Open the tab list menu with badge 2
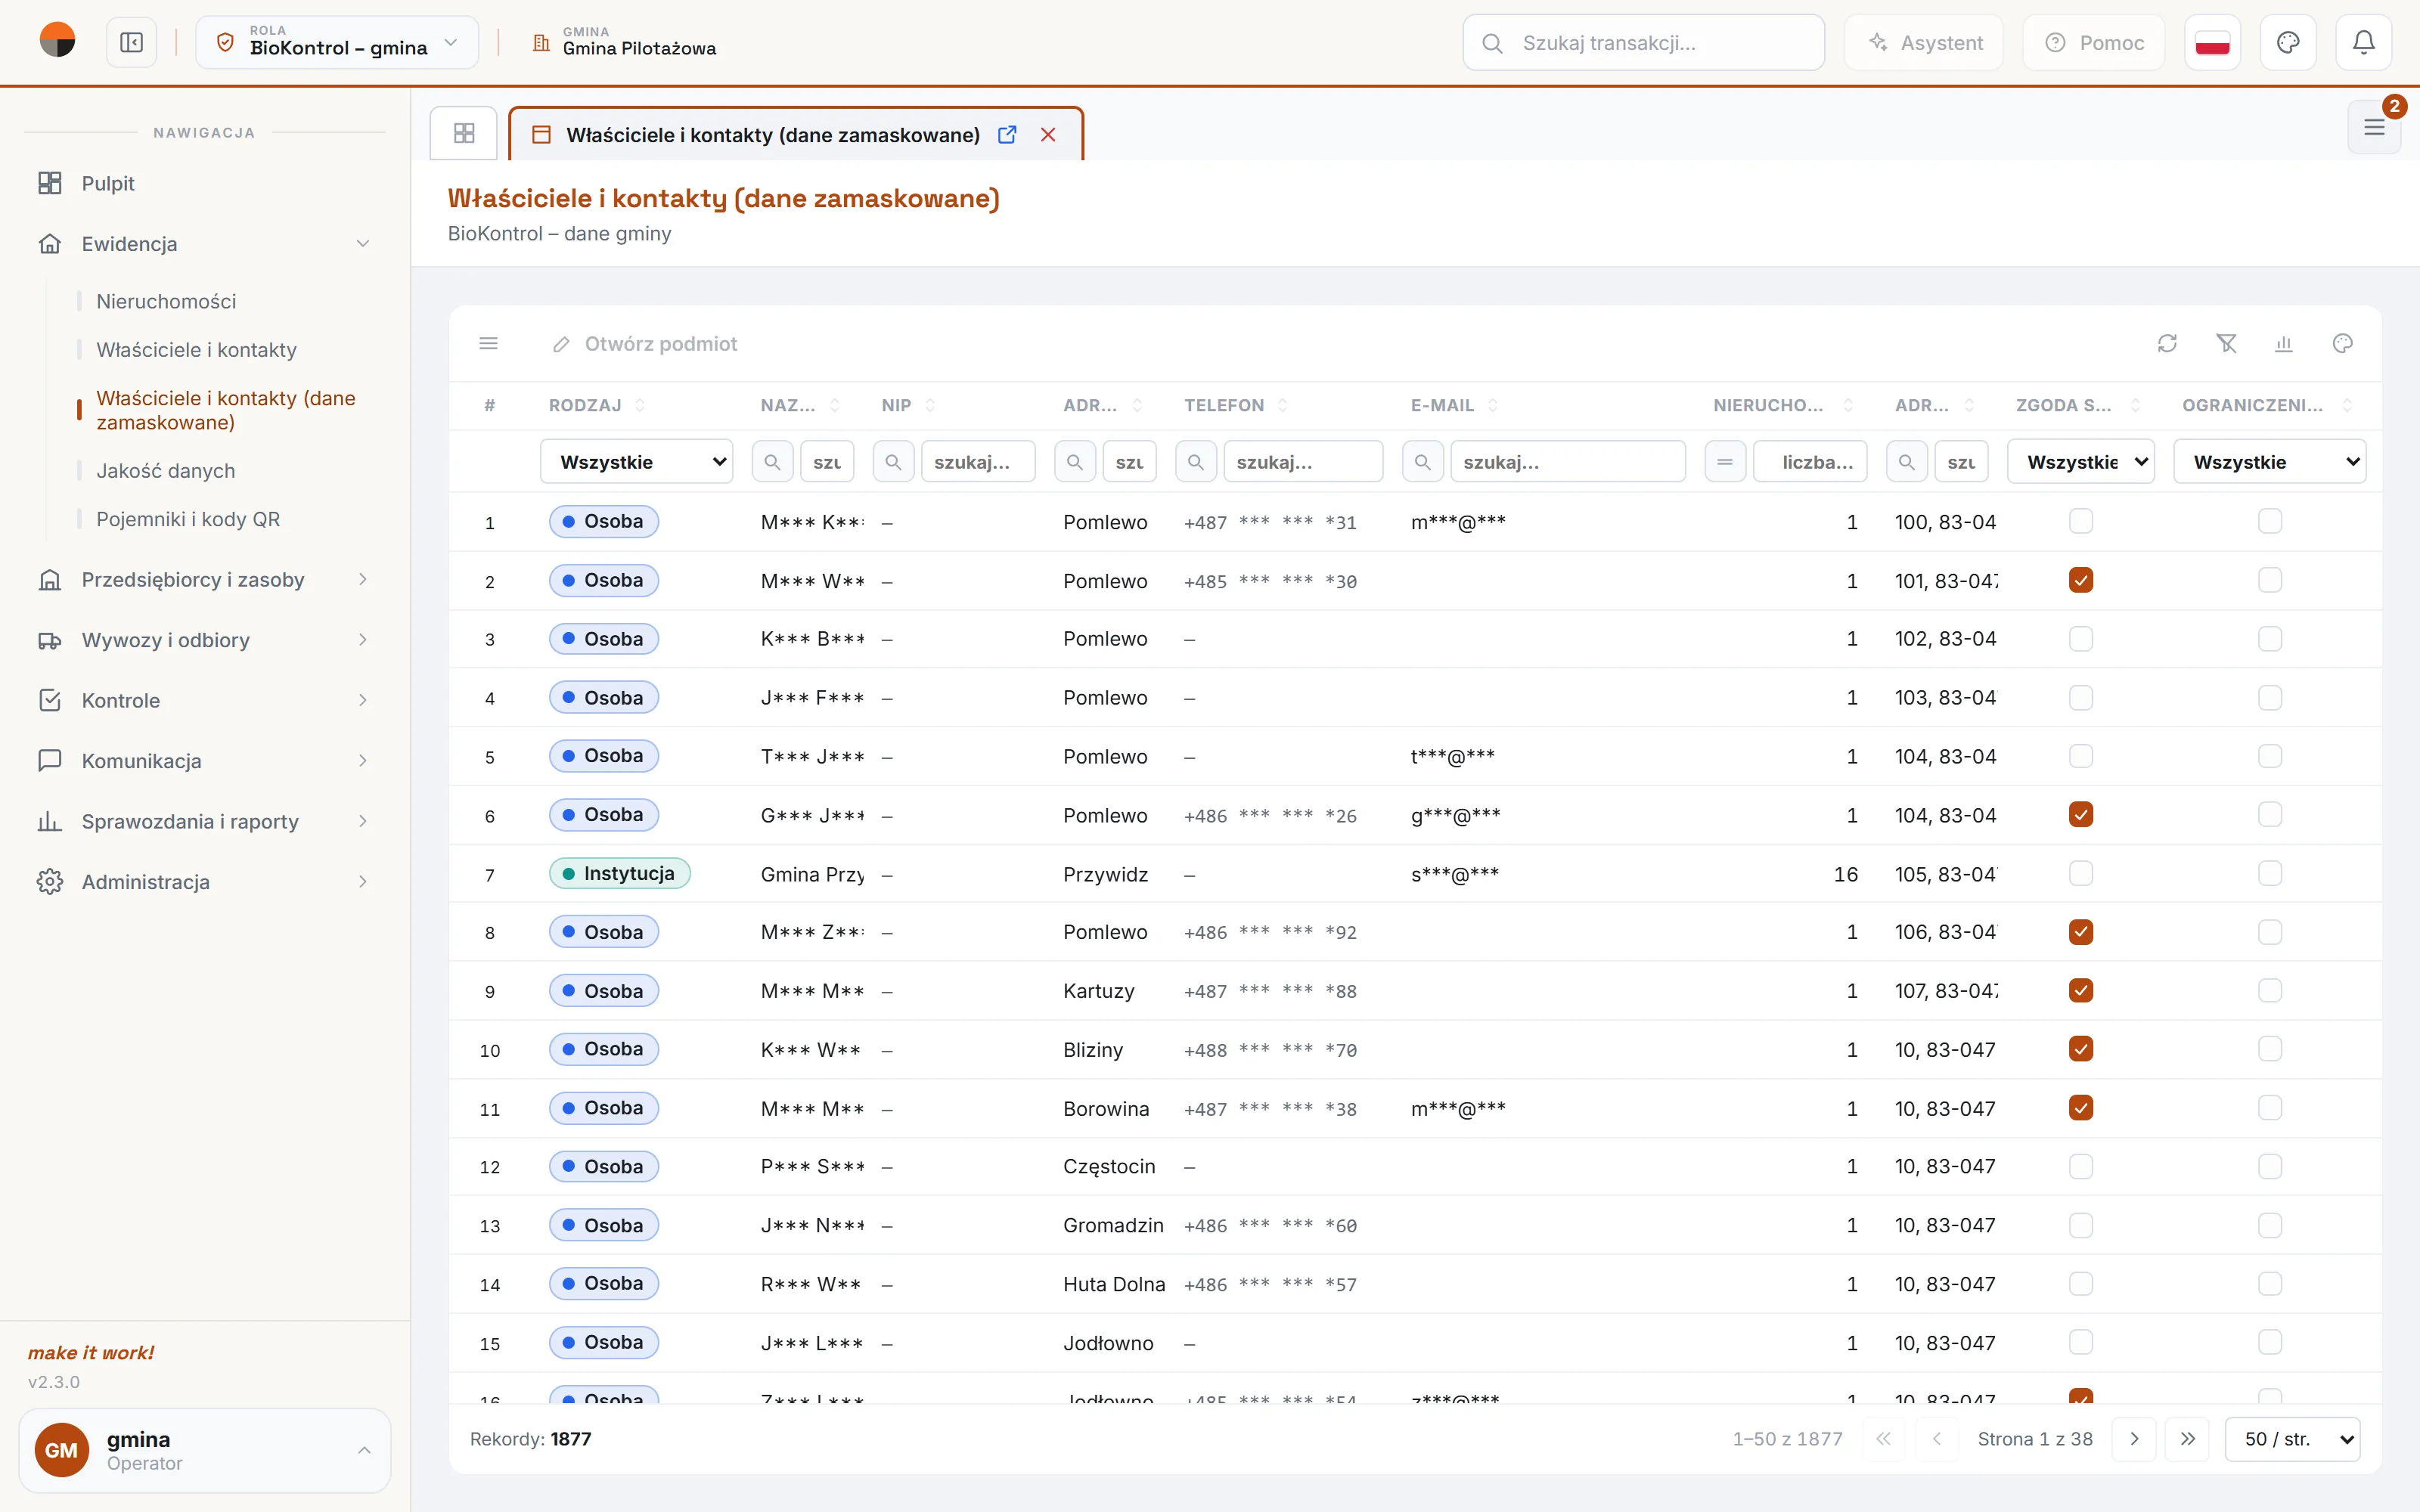 click(x=2374, y=127)
